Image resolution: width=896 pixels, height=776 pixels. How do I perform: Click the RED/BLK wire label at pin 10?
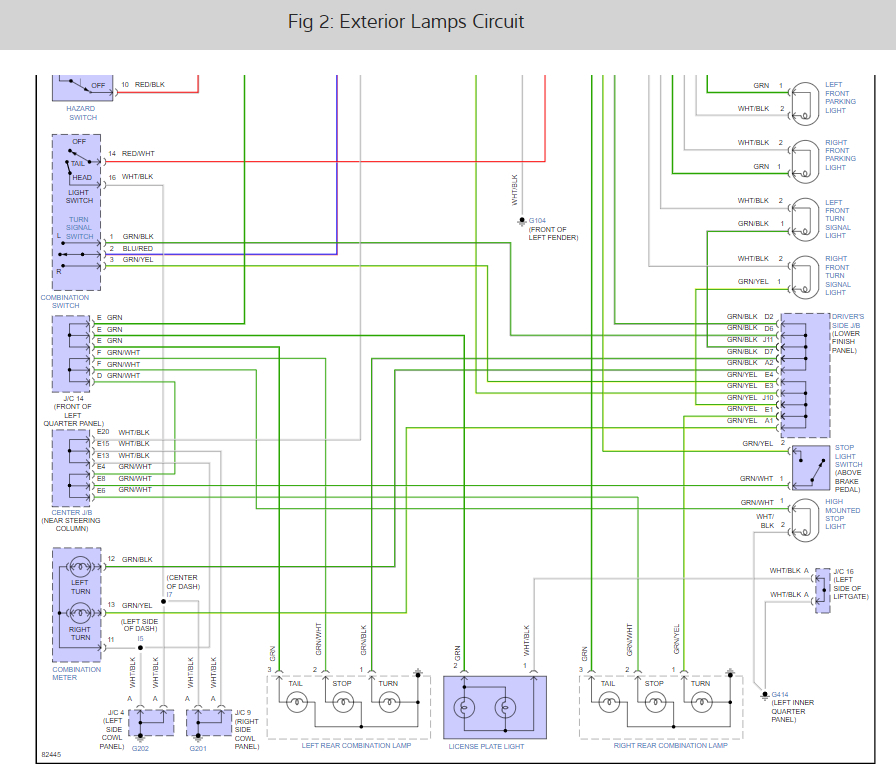tap(150, 85)
